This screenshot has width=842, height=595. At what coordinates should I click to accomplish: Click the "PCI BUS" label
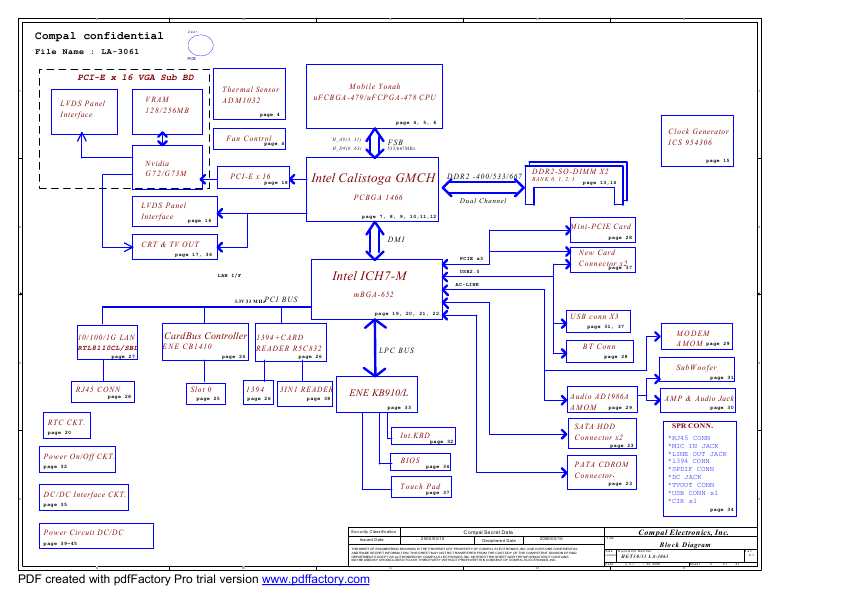[280, 299]
